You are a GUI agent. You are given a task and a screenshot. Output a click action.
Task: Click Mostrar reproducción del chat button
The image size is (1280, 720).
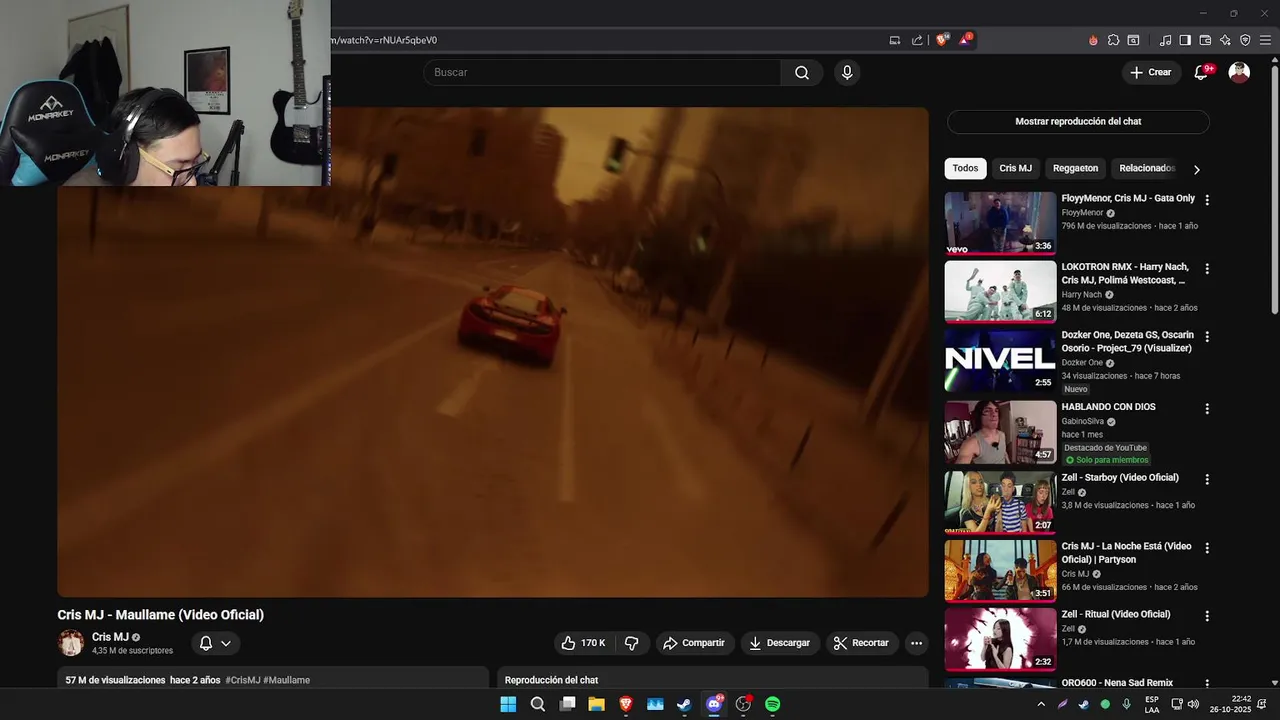(x=1078, y=121)
